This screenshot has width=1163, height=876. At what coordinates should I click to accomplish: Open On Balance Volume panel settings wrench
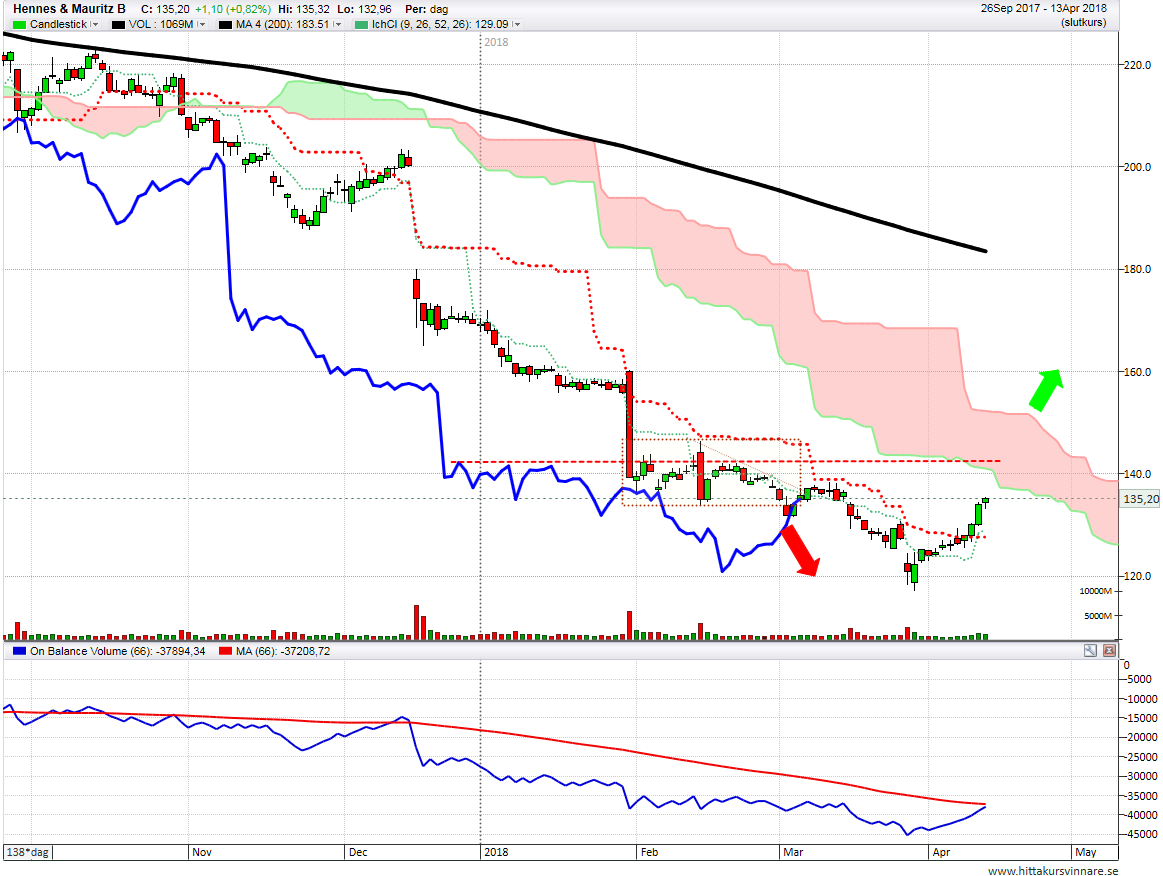(x=1090, y=651)
